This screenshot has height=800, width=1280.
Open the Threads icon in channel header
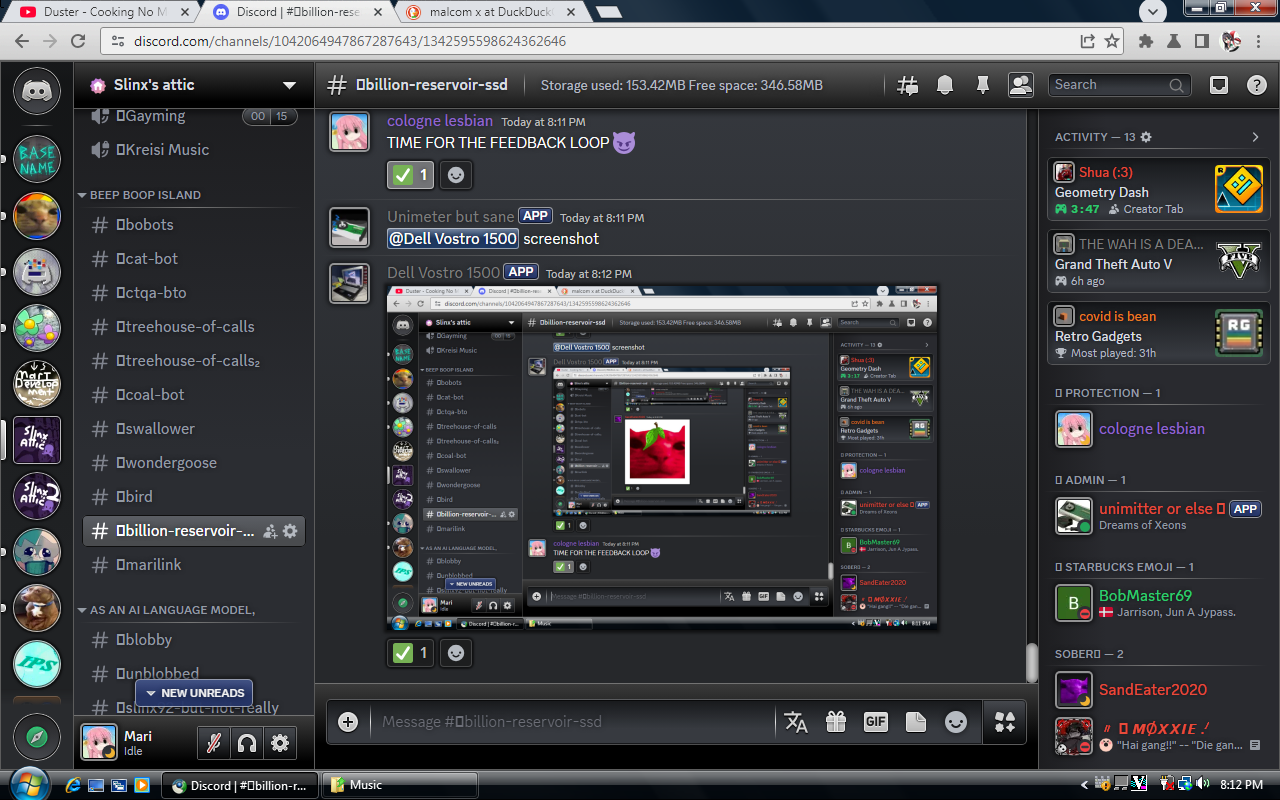(907, 85)
